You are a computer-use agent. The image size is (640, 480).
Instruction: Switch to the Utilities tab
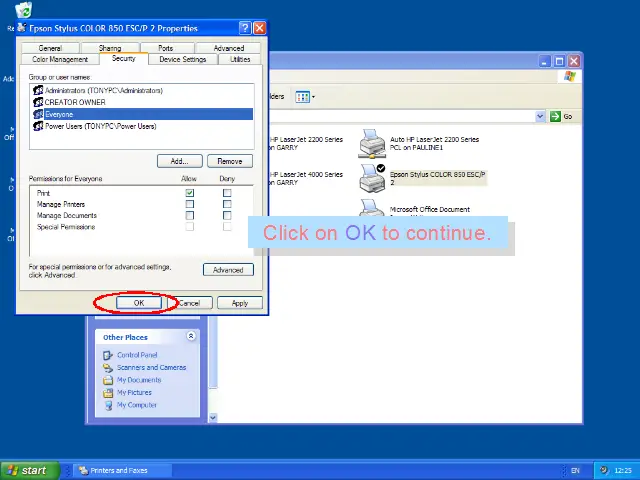pos(240,59)
